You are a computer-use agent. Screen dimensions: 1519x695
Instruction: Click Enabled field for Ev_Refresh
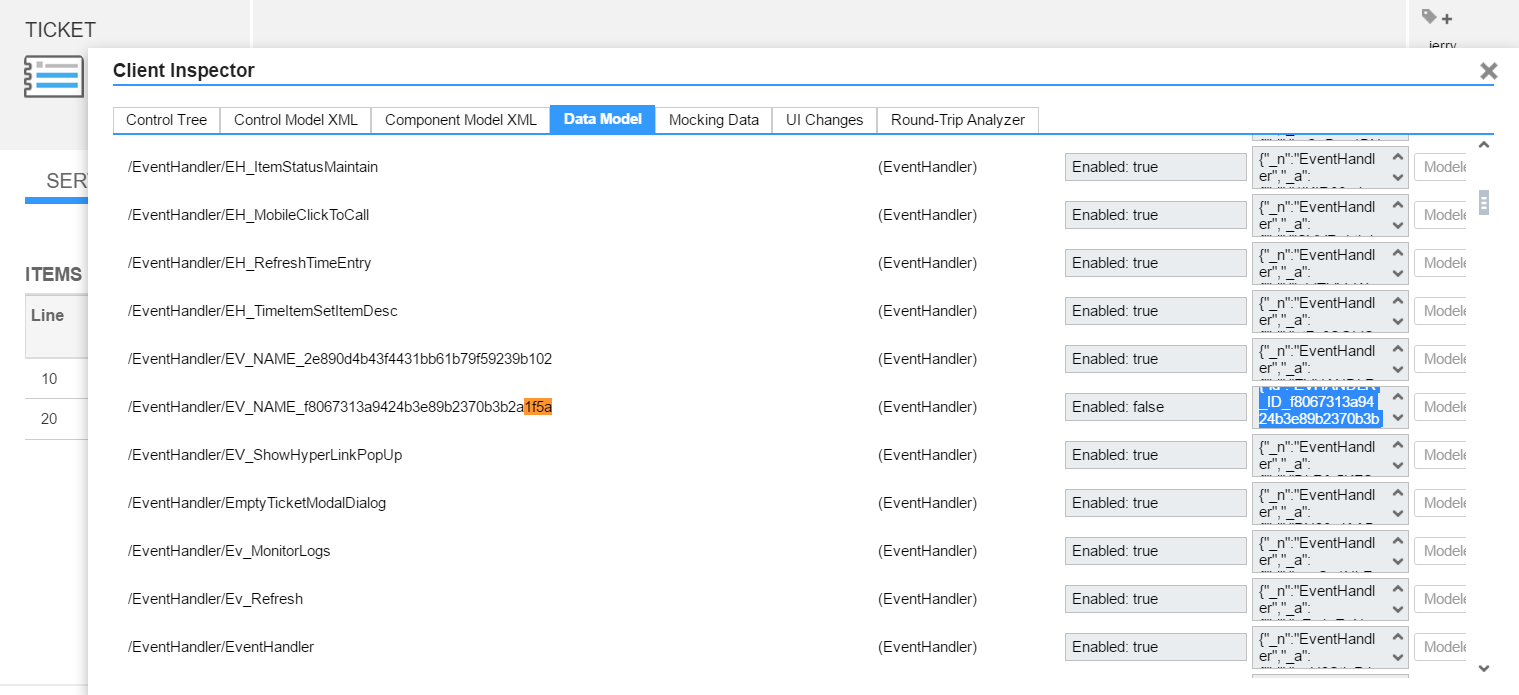1155,599
